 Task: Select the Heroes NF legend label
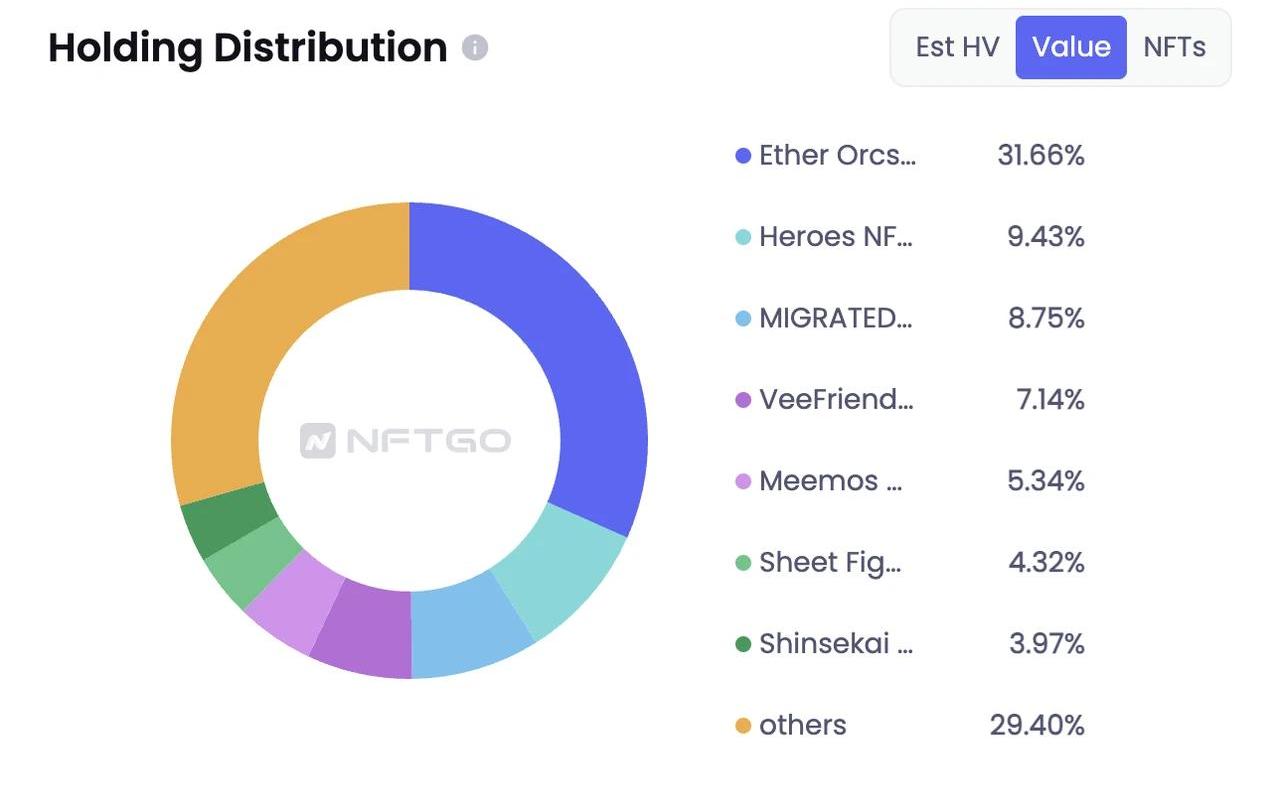point(835,237)
